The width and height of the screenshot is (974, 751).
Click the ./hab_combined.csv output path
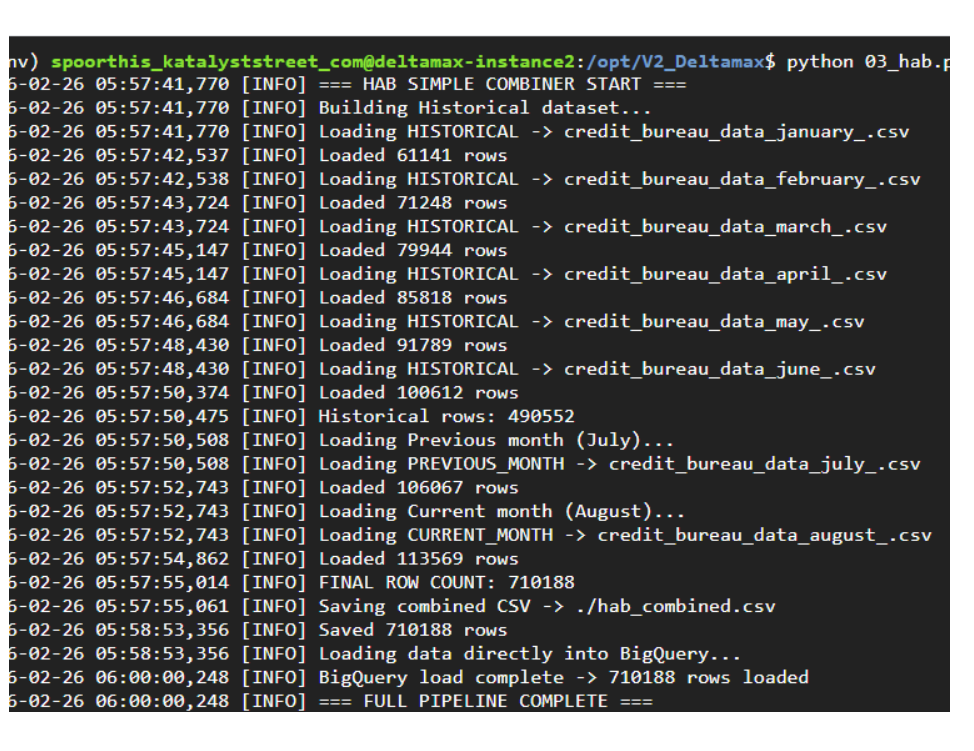pos(675,606)
